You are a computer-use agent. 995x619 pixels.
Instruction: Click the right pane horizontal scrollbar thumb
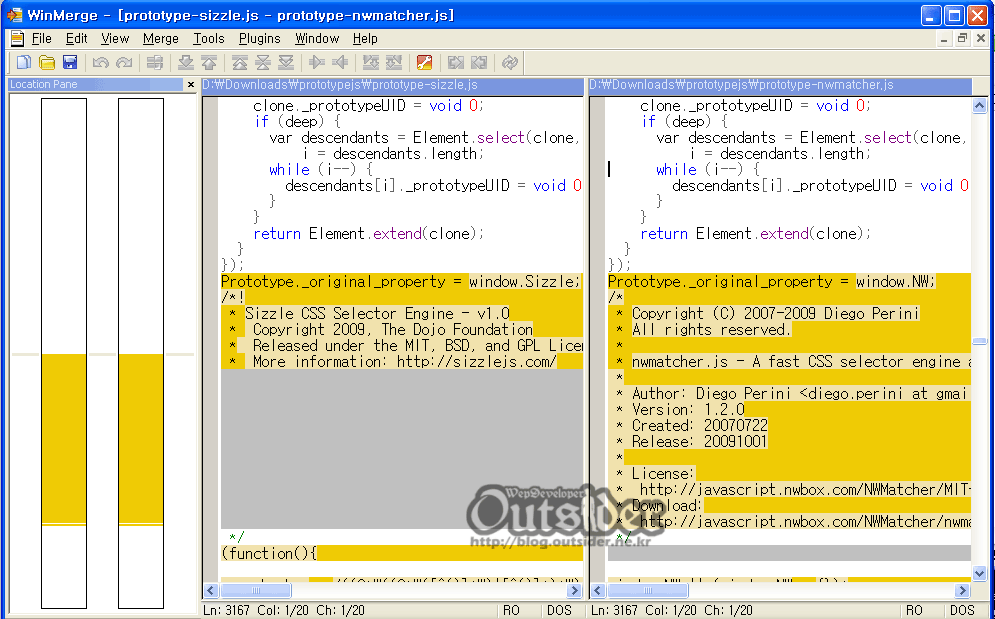(647, 590)
